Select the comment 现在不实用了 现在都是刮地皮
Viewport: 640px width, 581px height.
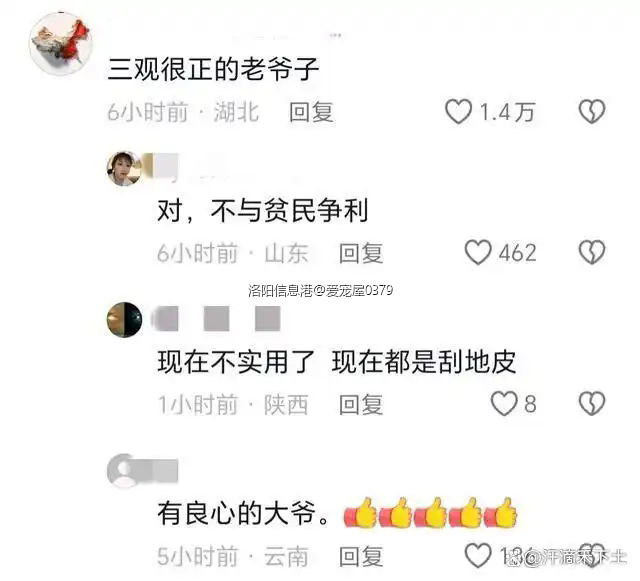coord(337,362)
